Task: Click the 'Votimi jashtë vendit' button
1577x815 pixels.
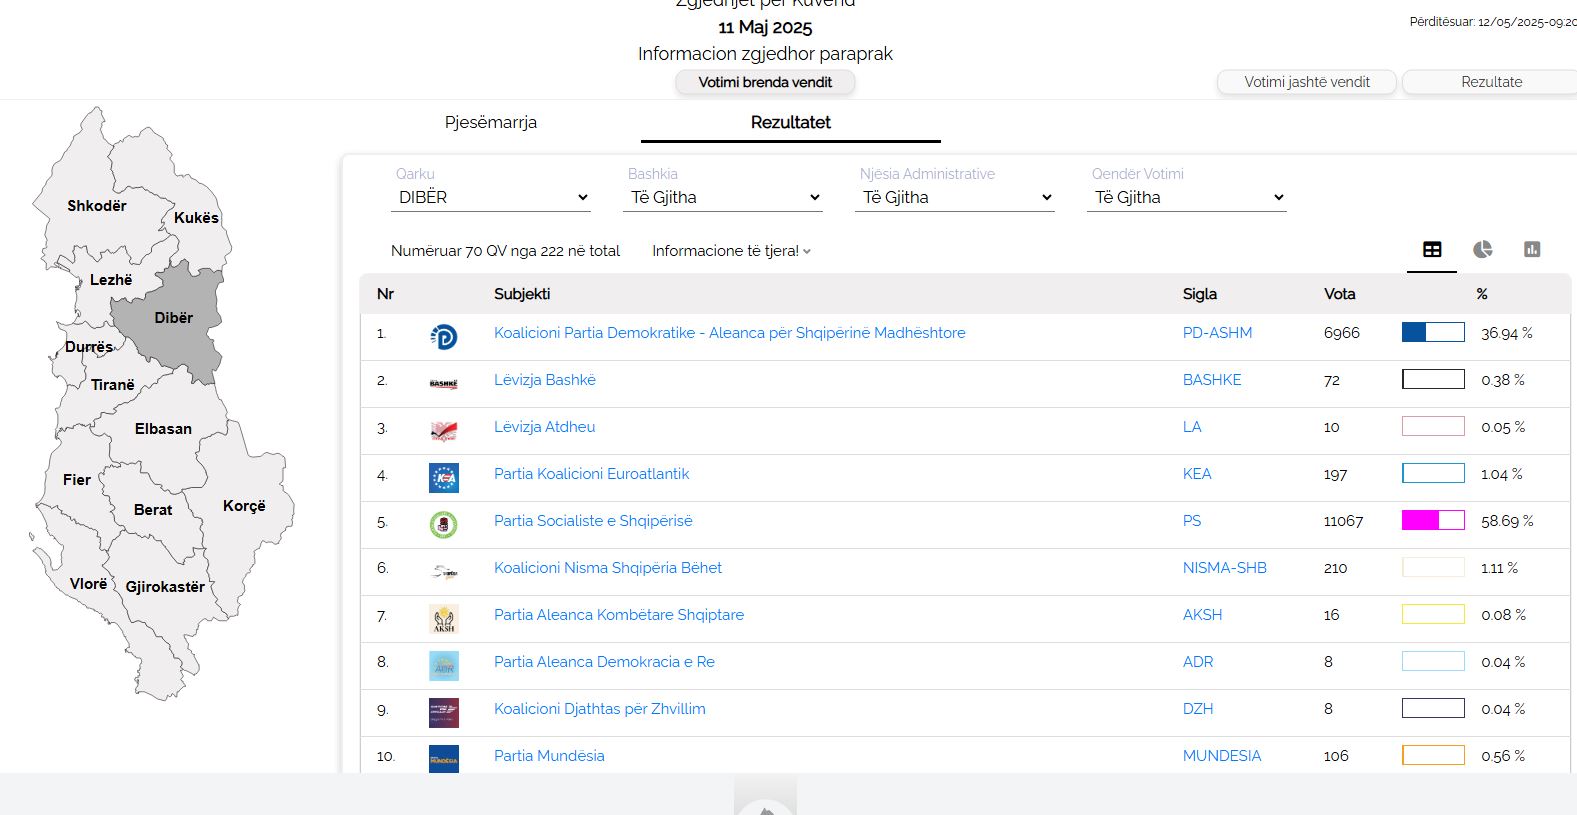Action: click(x=1306, y=82)
